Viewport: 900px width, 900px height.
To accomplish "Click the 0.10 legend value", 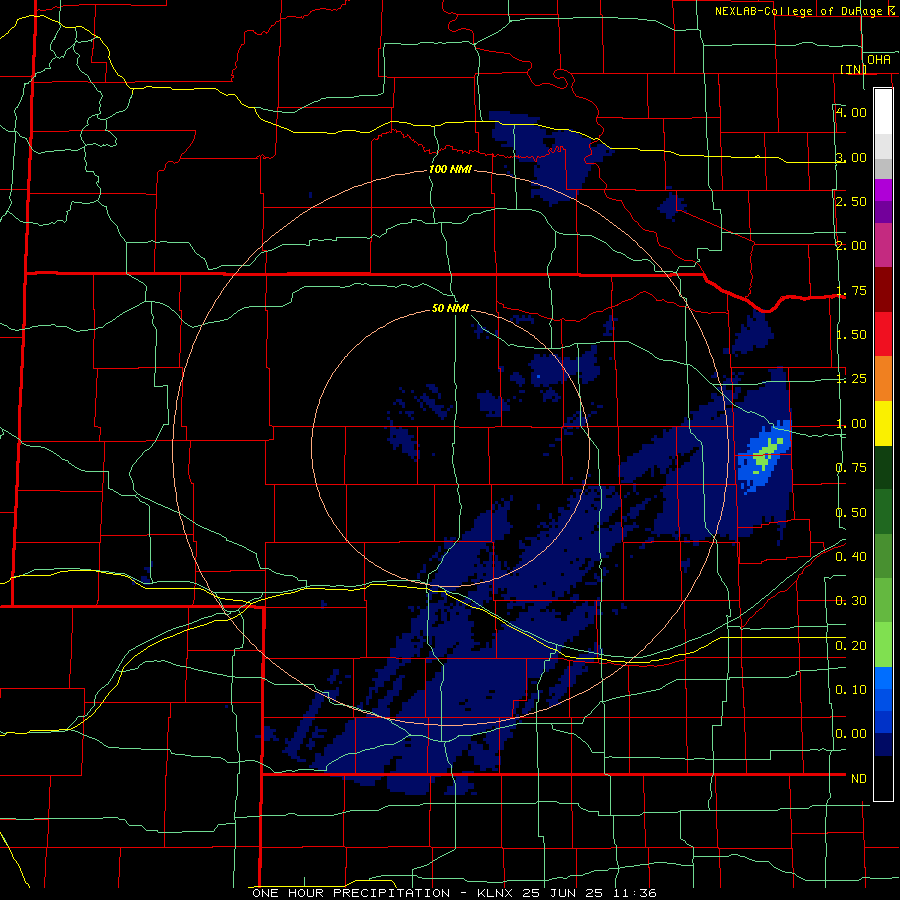I will tap(851, 690).
